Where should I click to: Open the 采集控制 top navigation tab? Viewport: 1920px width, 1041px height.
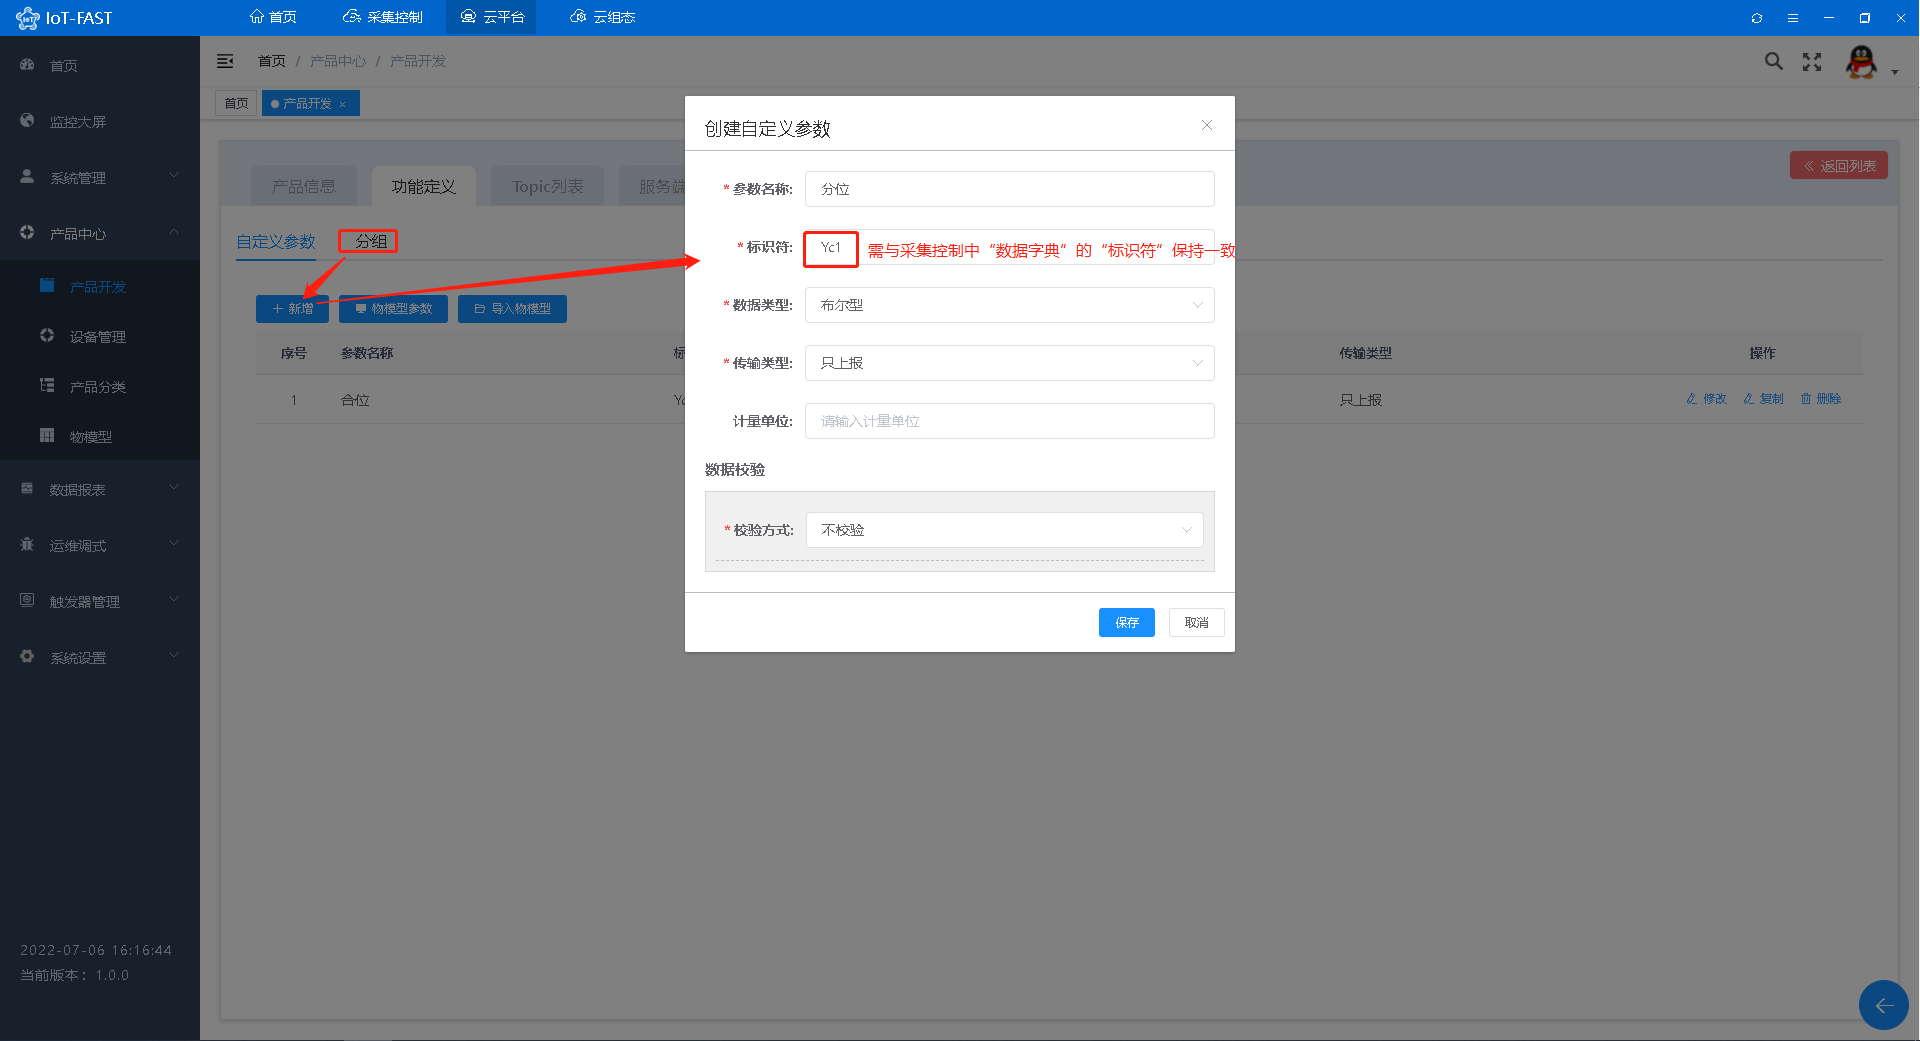pyautogui.click(x=383, y=17)
